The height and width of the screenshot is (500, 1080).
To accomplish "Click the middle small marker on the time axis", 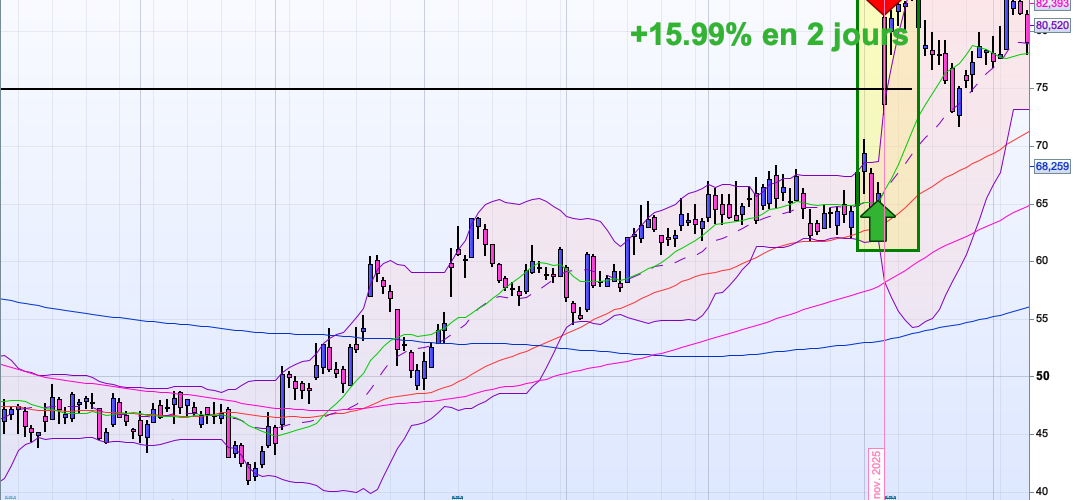I will [456, 495].
